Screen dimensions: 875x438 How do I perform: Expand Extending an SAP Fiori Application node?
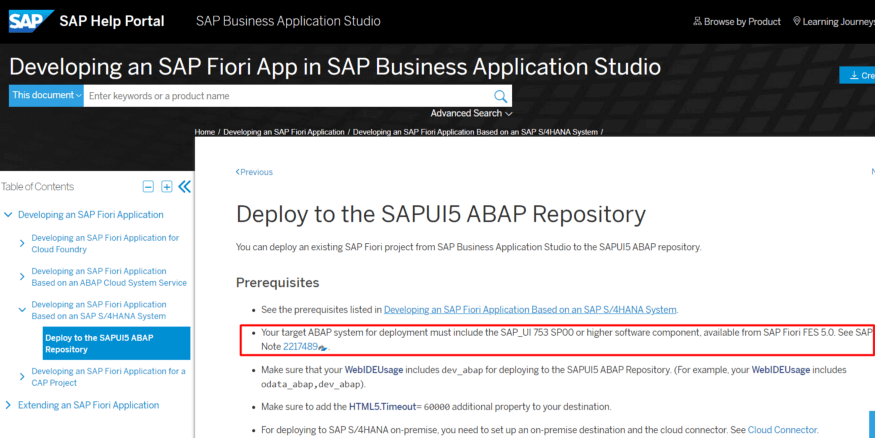(x=8, y=405)
